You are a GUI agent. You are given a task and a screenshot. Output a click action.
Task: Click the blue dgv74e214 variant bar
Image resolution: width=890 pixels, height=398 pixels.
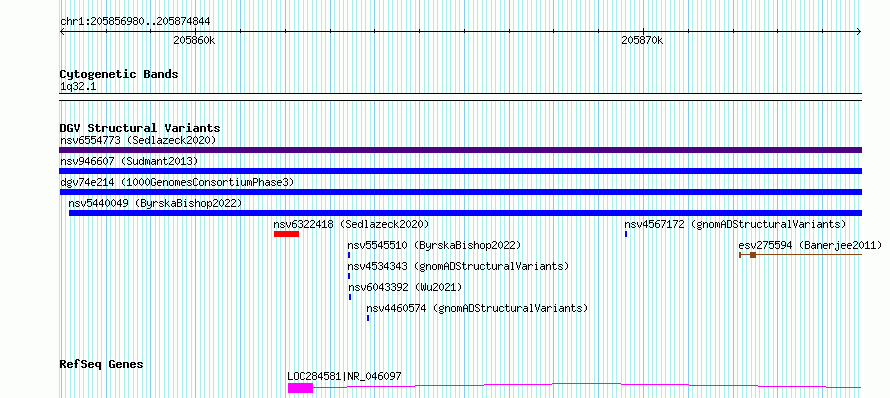click(x=461, y=192)
